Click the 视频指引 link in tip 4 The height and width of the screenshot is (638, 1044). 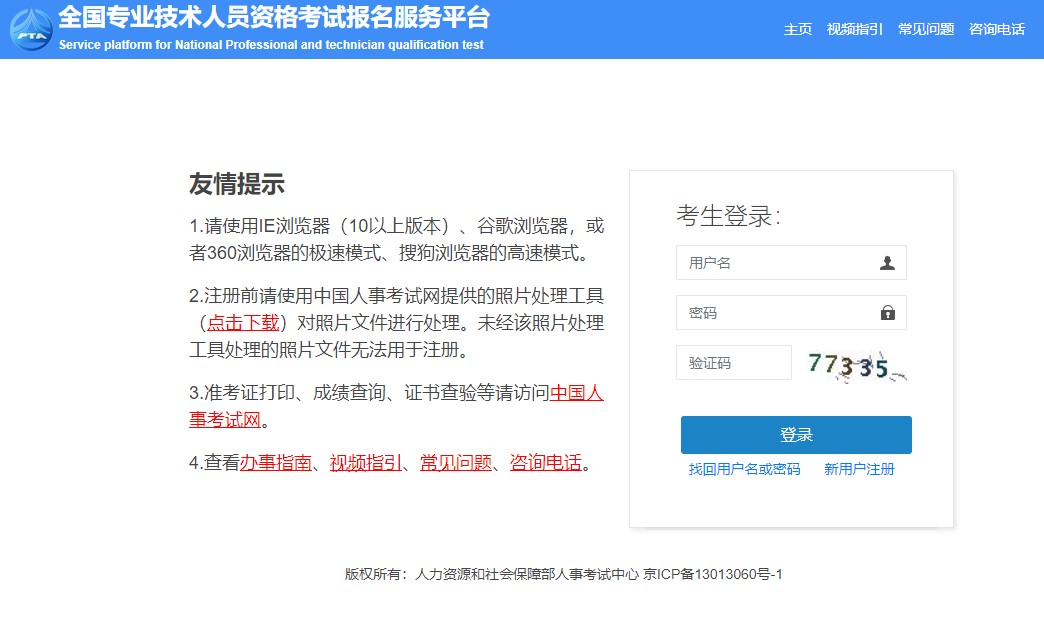363,464
